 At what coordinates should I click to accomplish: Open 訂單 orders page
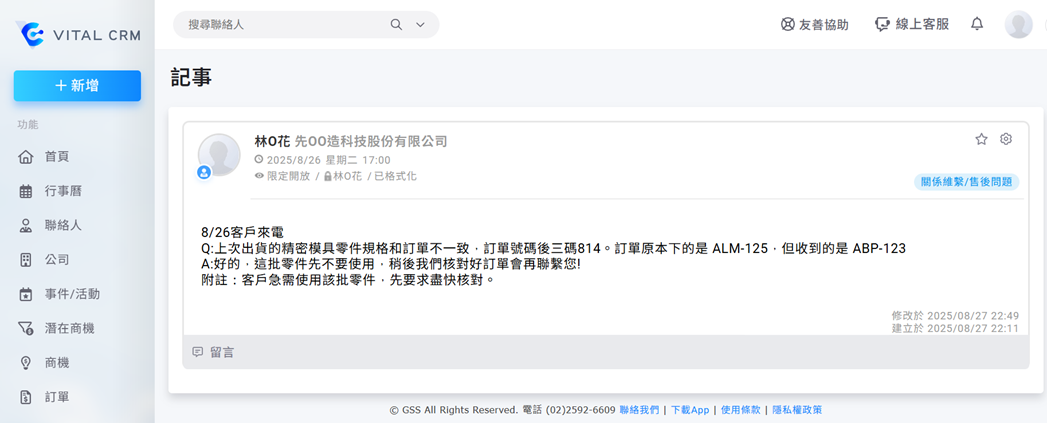coord(57,397)
